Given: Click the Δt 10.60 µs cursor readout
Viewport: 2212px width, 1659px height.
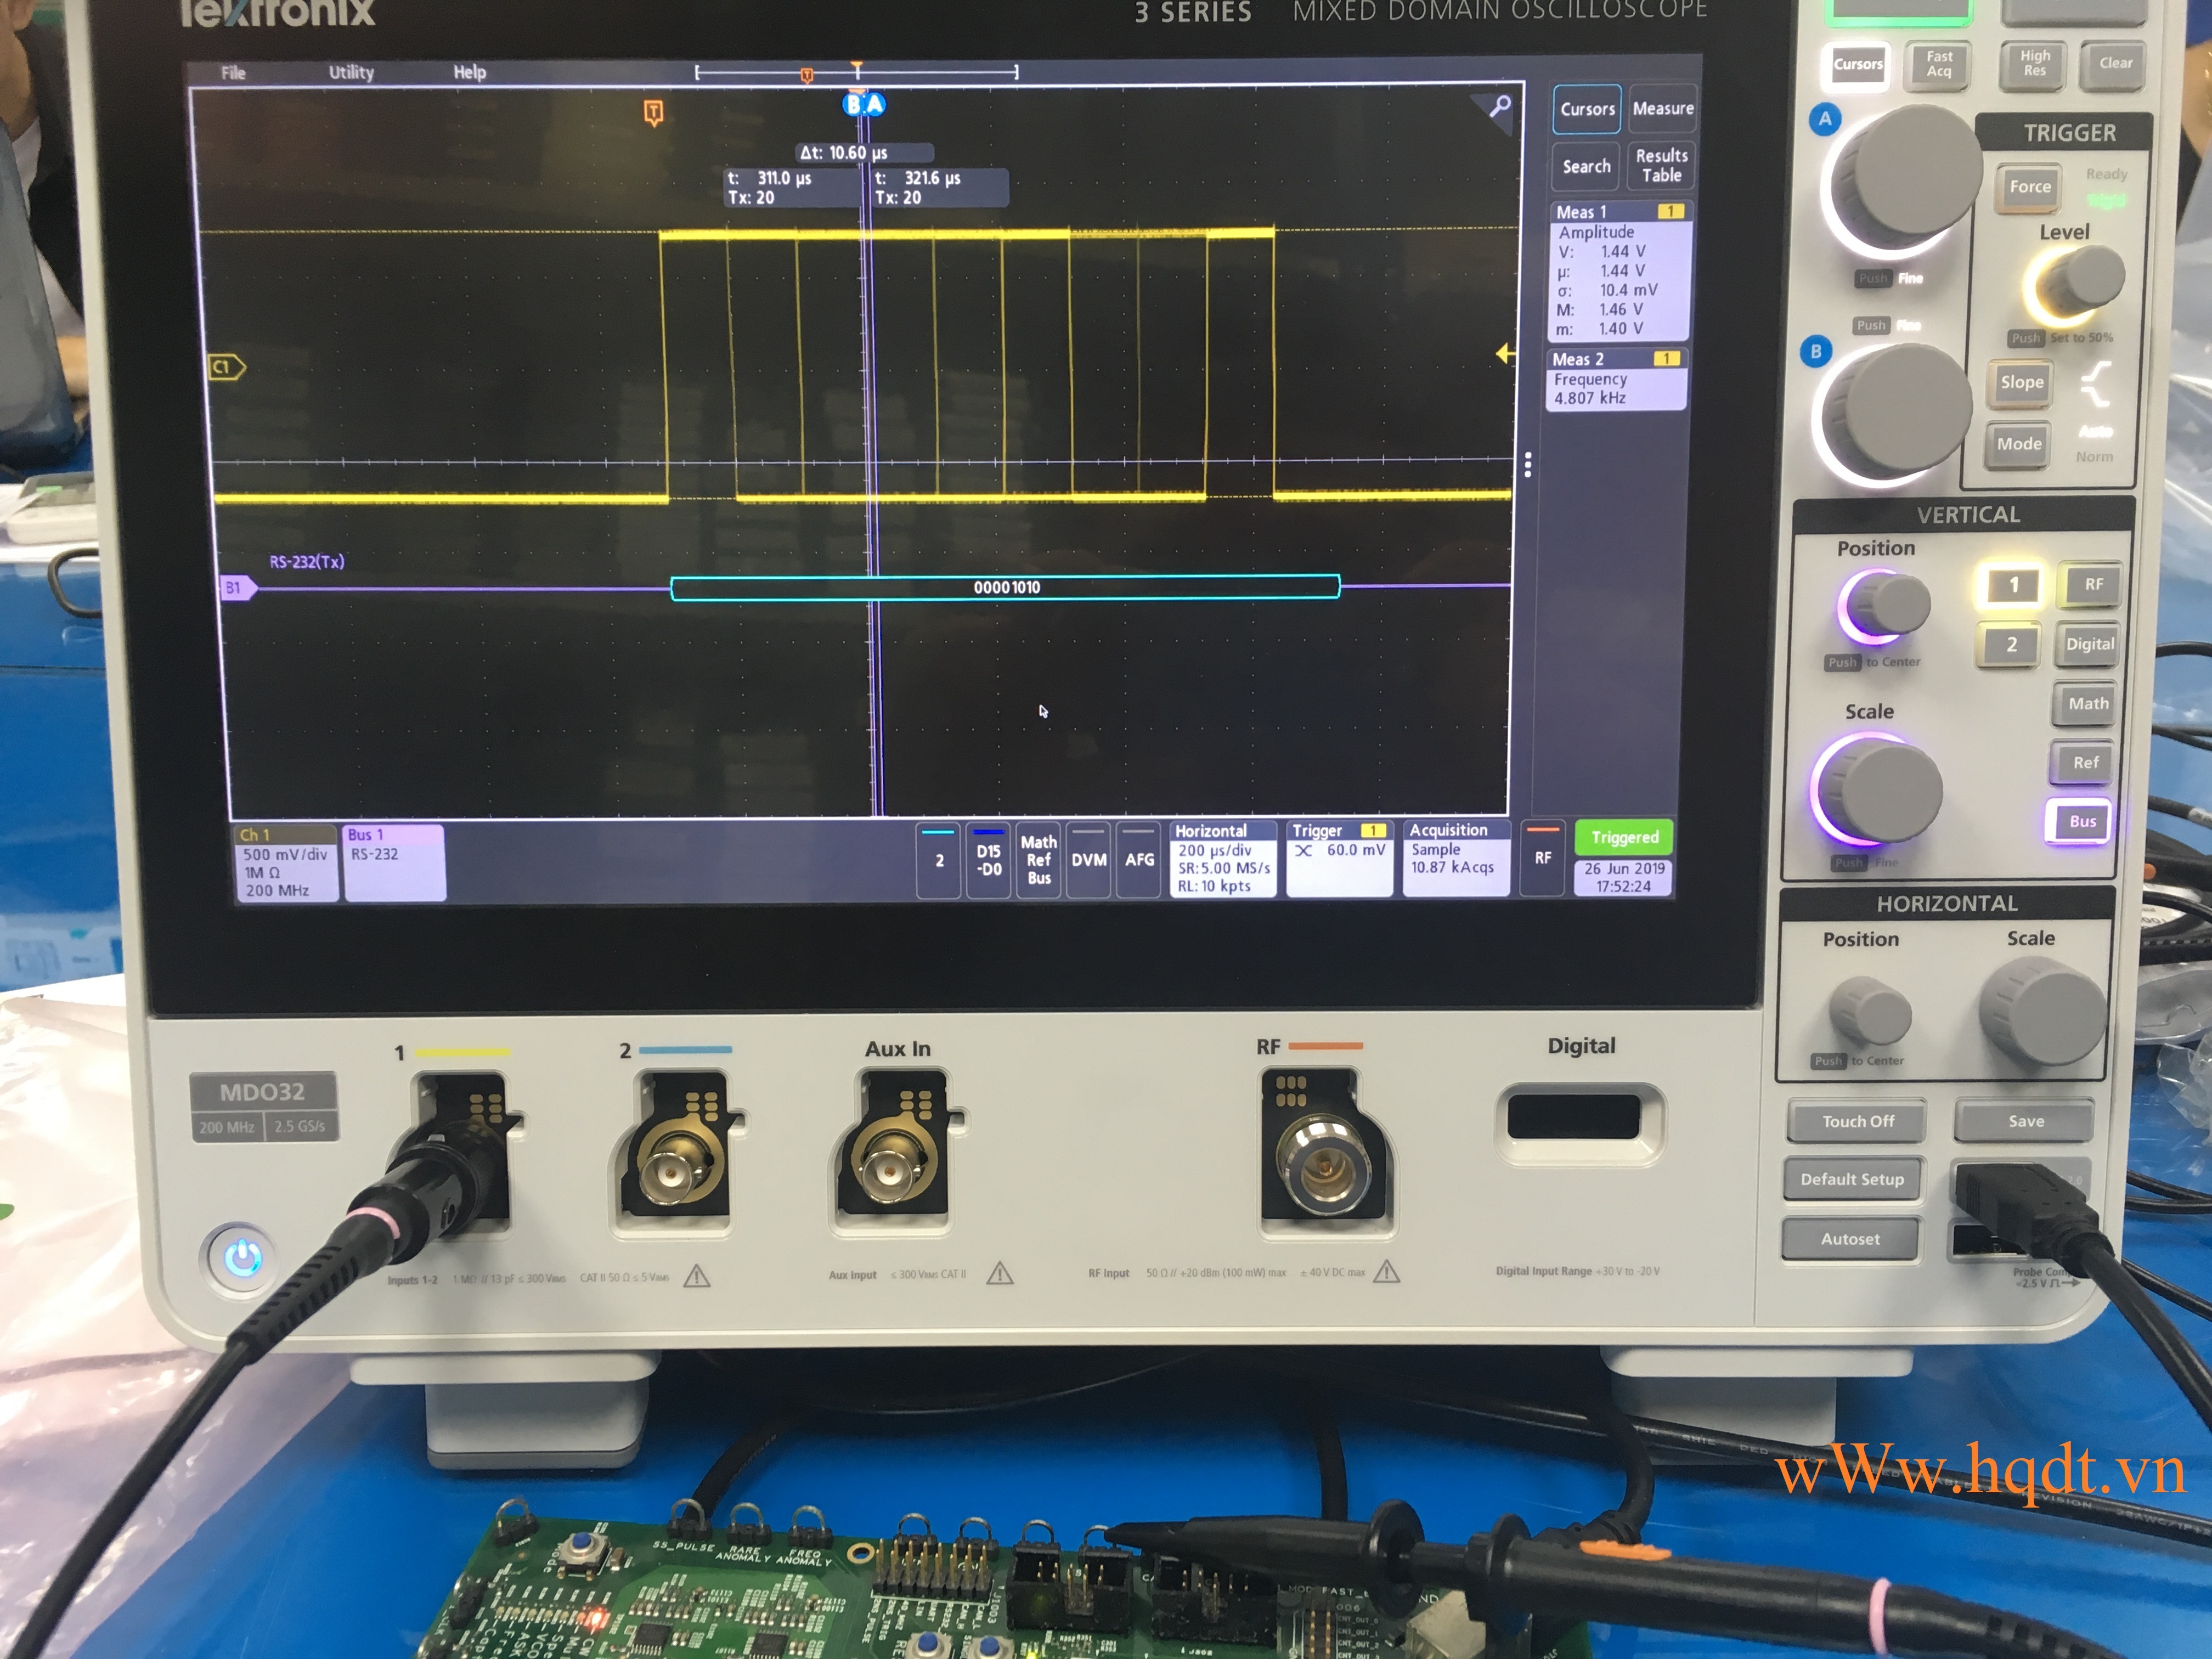Looking at the screenshot, I should pyautogui.click(x=865, y=153).
